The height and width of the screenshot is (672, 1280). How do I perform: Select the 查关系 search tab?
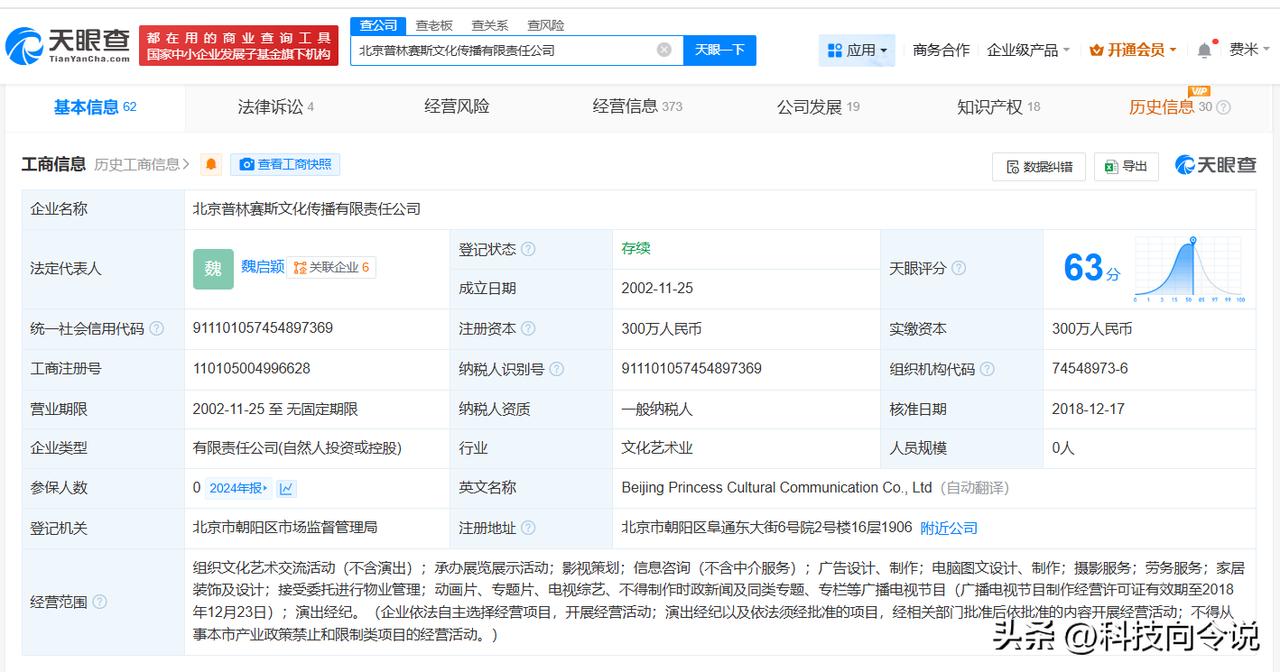pos(490,25)
